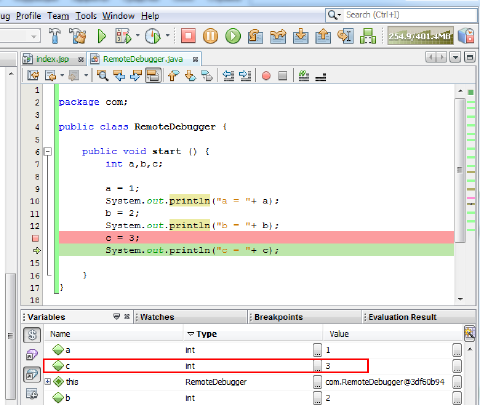The image size is (480, 405).
Task: Click the Profile Project clock icon
Action: 153,36
